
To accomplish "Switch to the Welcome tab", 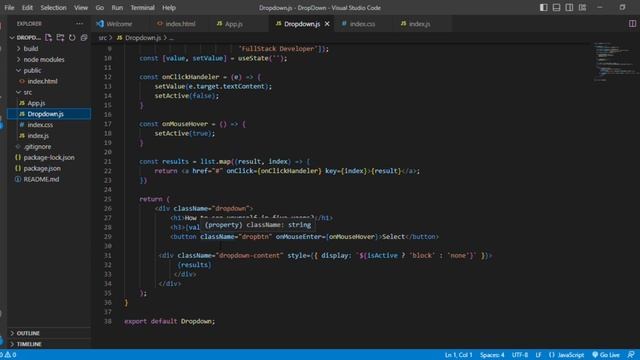I will [119, 24].
